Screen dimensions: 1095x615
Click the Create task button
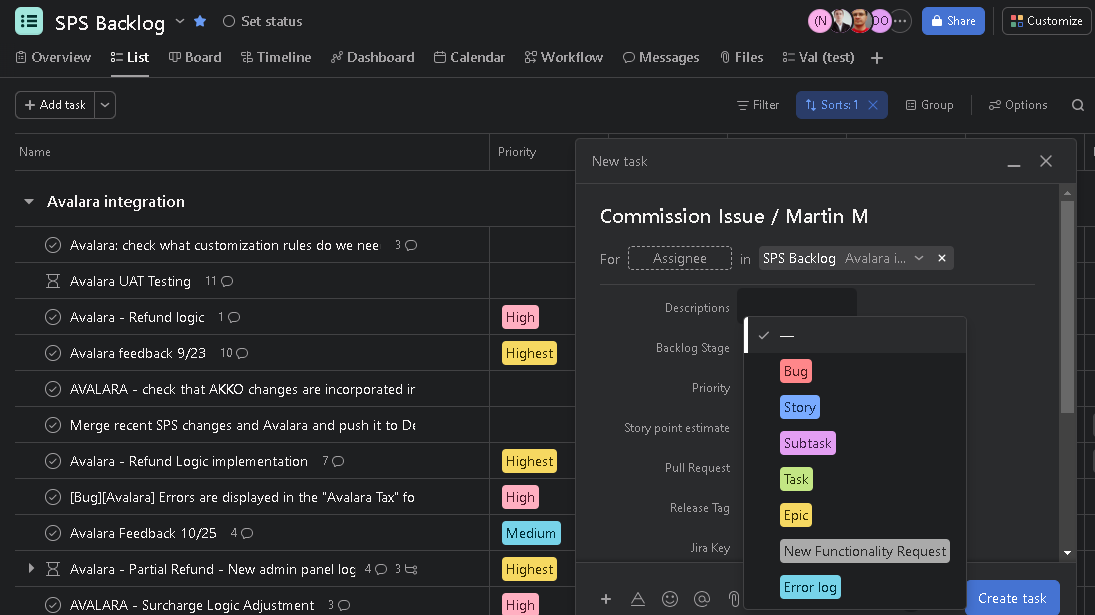[x=1012, y=598]
